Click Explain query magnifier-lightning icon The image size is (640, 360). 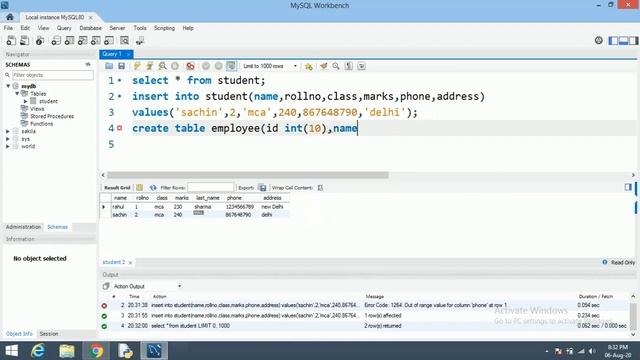162,66
